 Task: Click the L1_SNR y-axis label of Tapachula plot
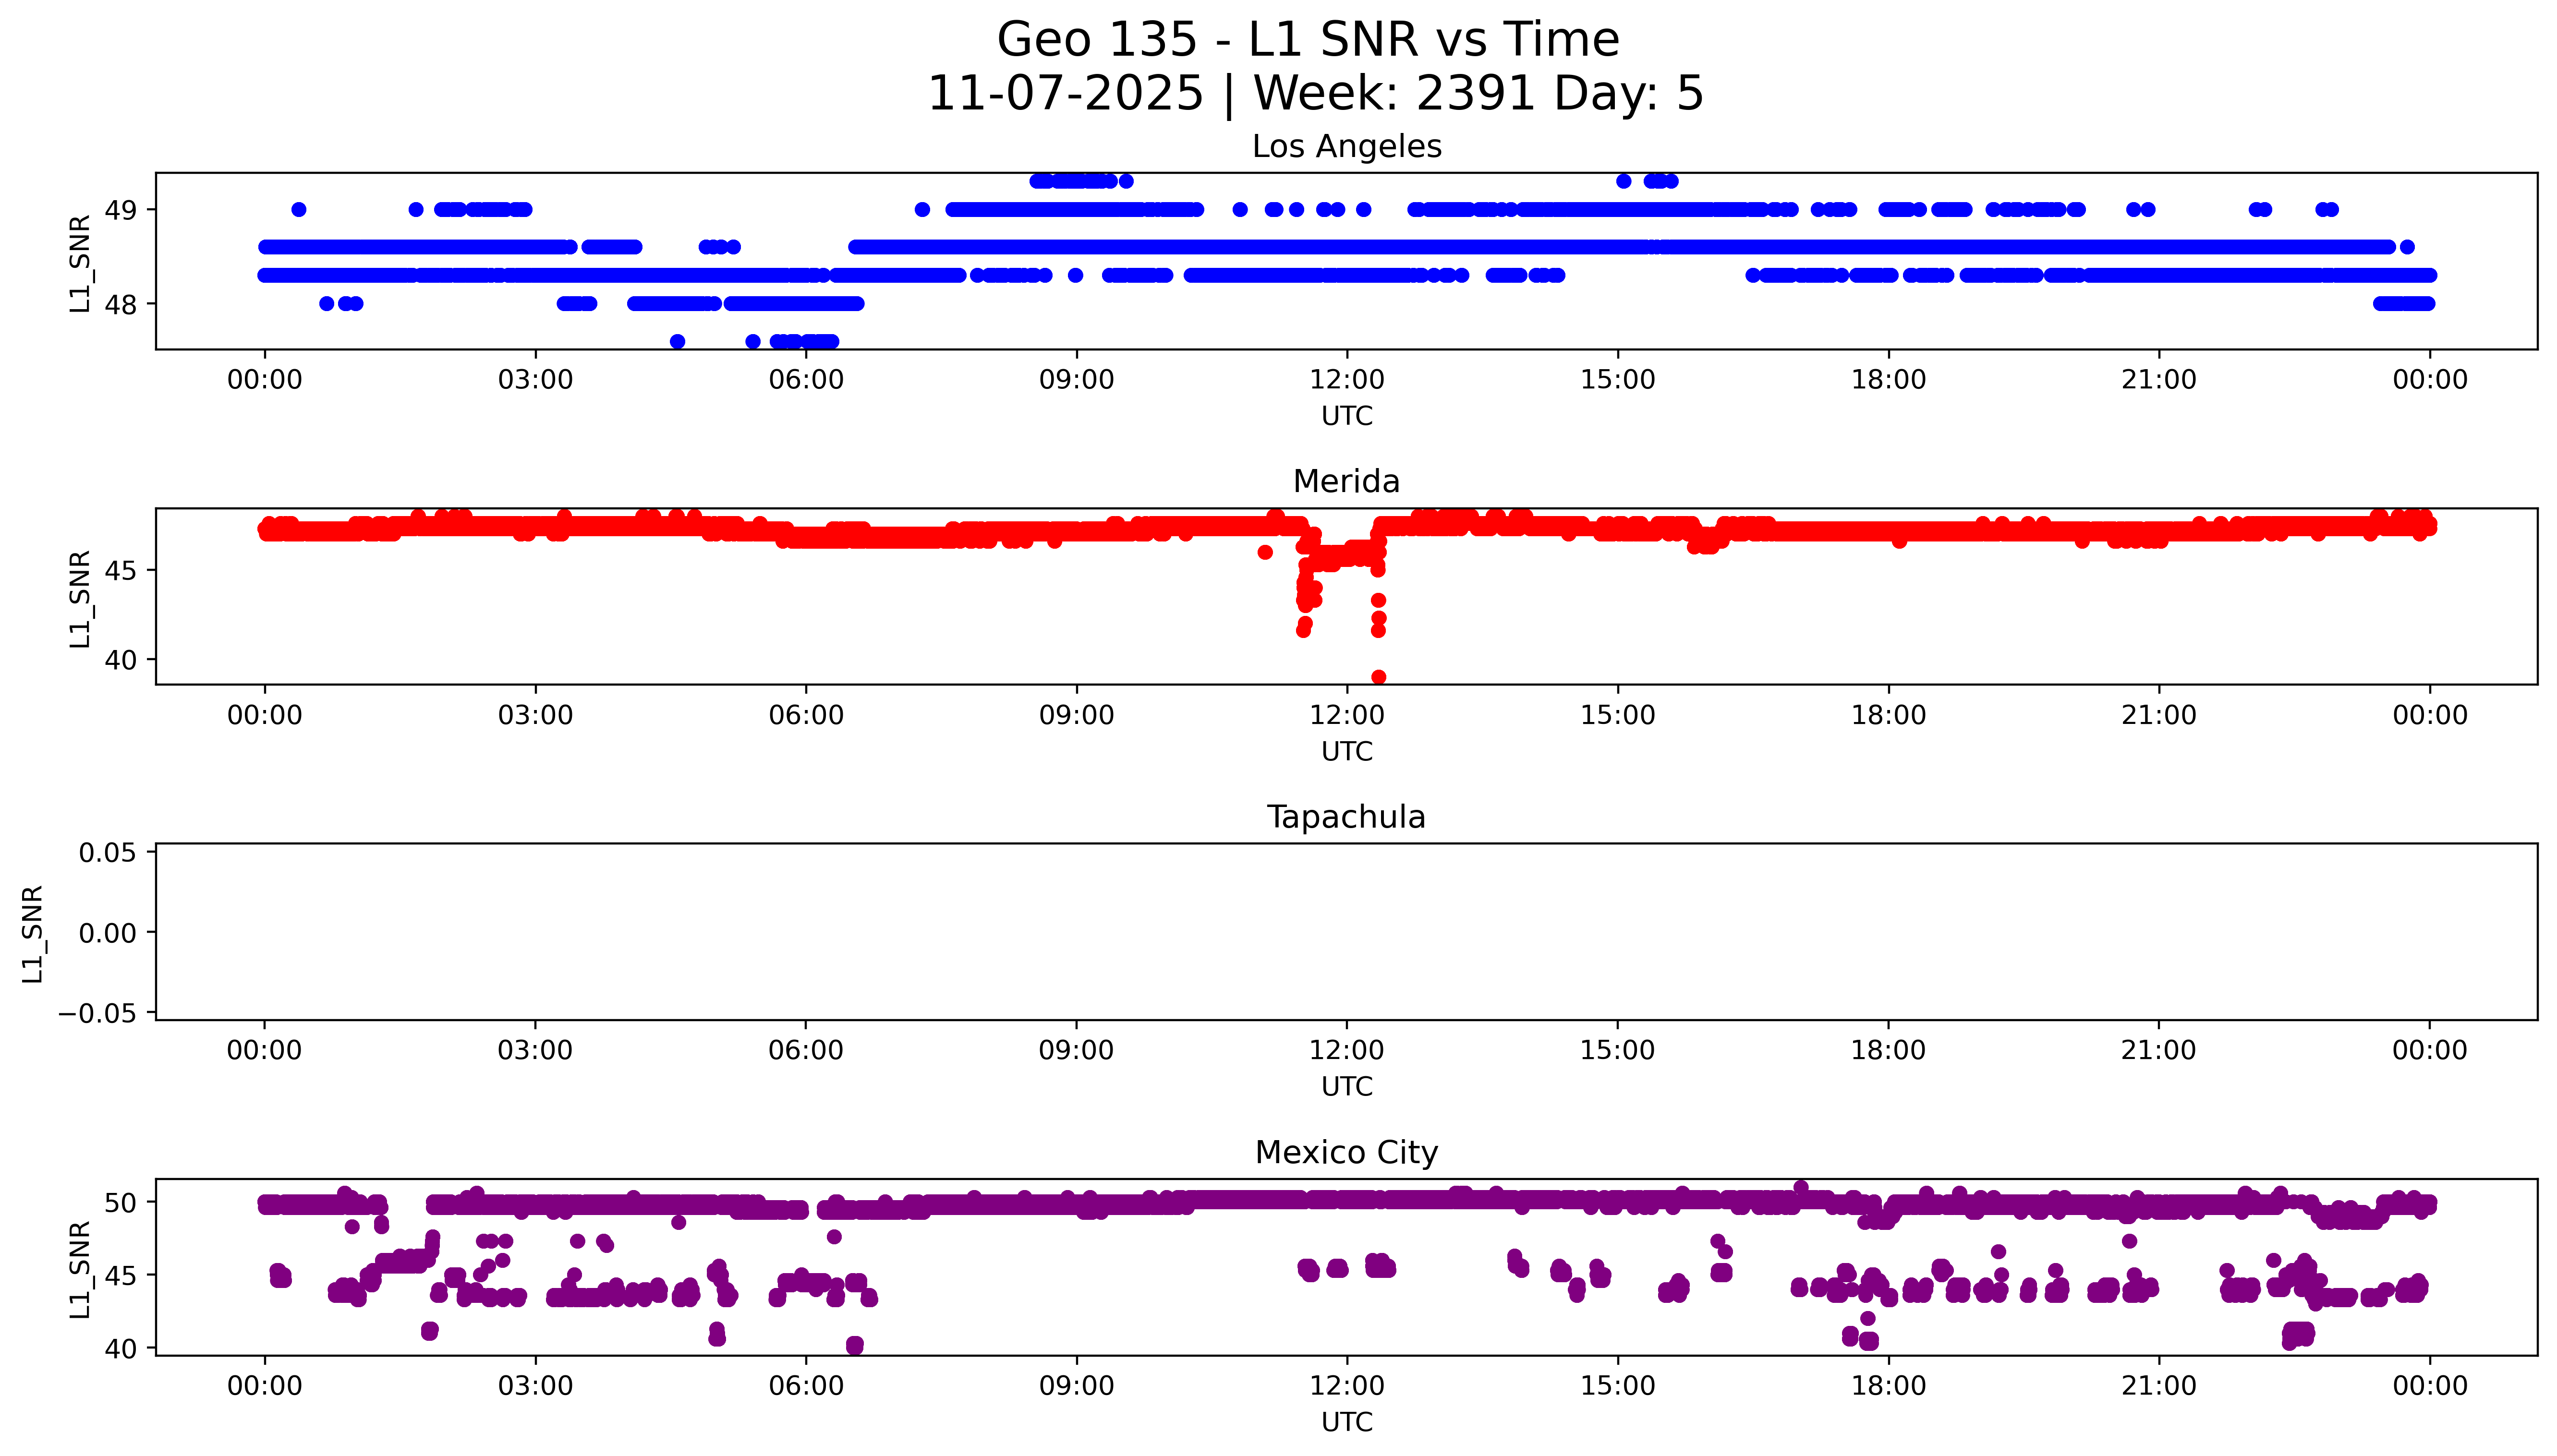pos(33,933)
